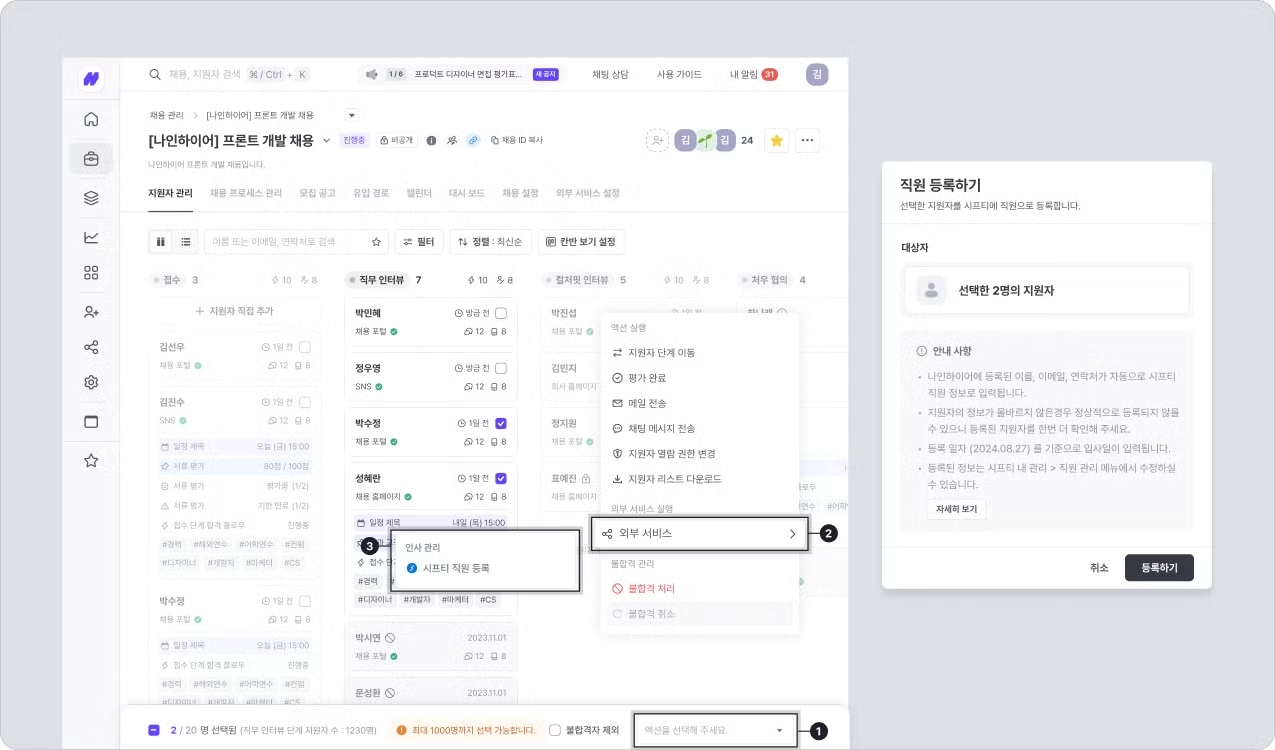Click 등록하기 button in dialog
Image resolution: width=1275 pixels, height=750 pixels.
click(x=1159, y=567)
